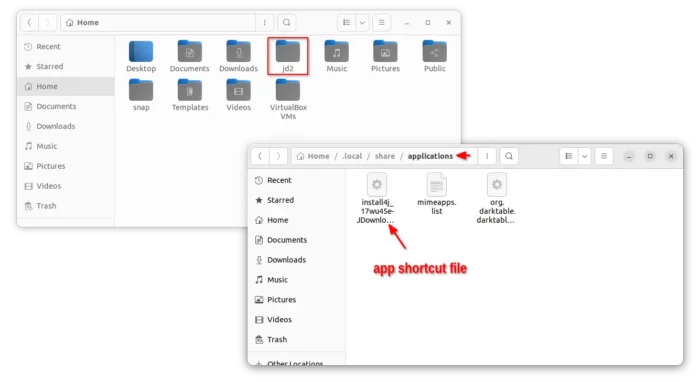Viewport: 700px width, 382px height.
Task: Open the Documents folder icon in Home grid
Action: [190, 51]
